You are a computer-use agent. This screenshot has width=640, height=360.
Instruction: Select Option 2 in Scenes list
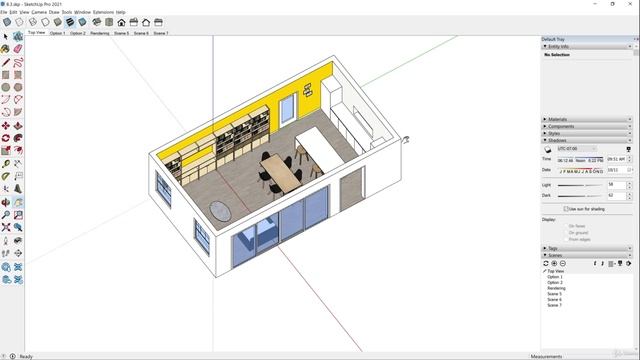pos(555,282)
